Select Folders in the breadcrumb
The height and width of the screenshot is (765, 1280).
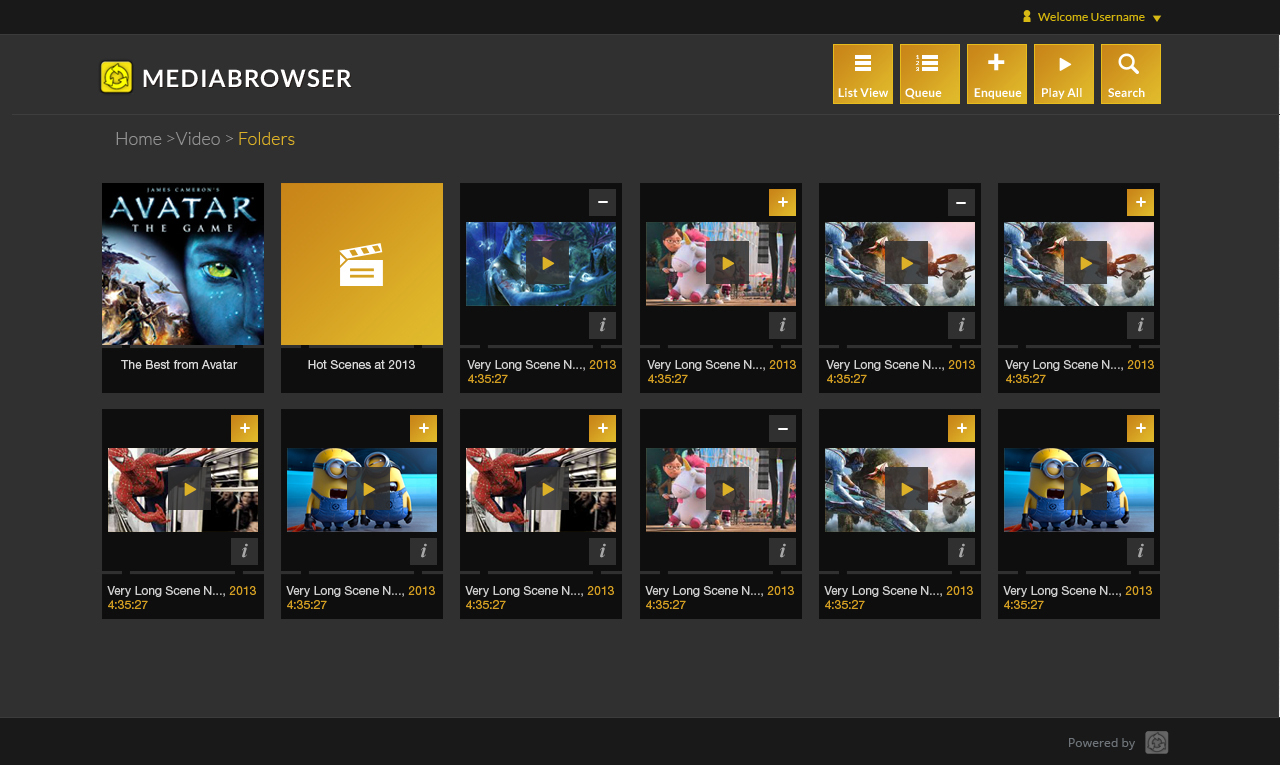266,138
